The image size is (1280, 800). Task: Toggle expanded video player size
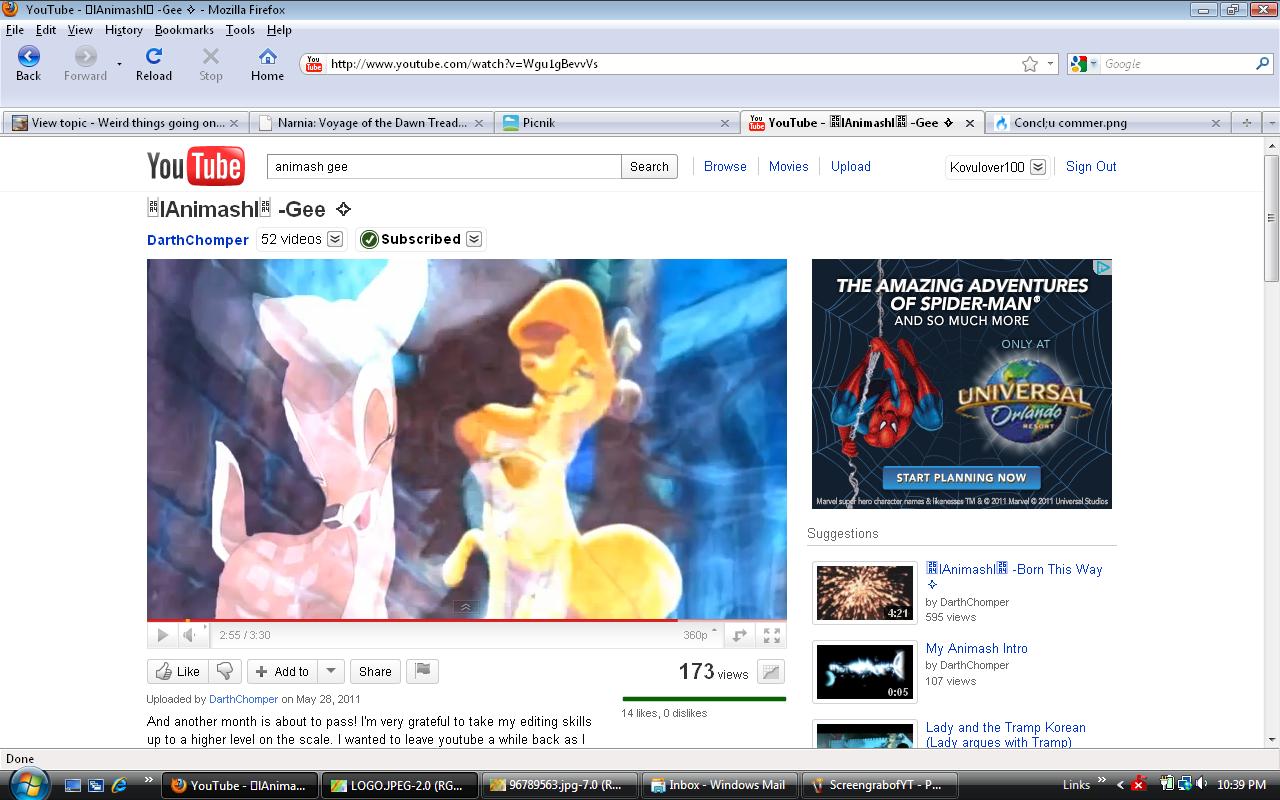739,635
